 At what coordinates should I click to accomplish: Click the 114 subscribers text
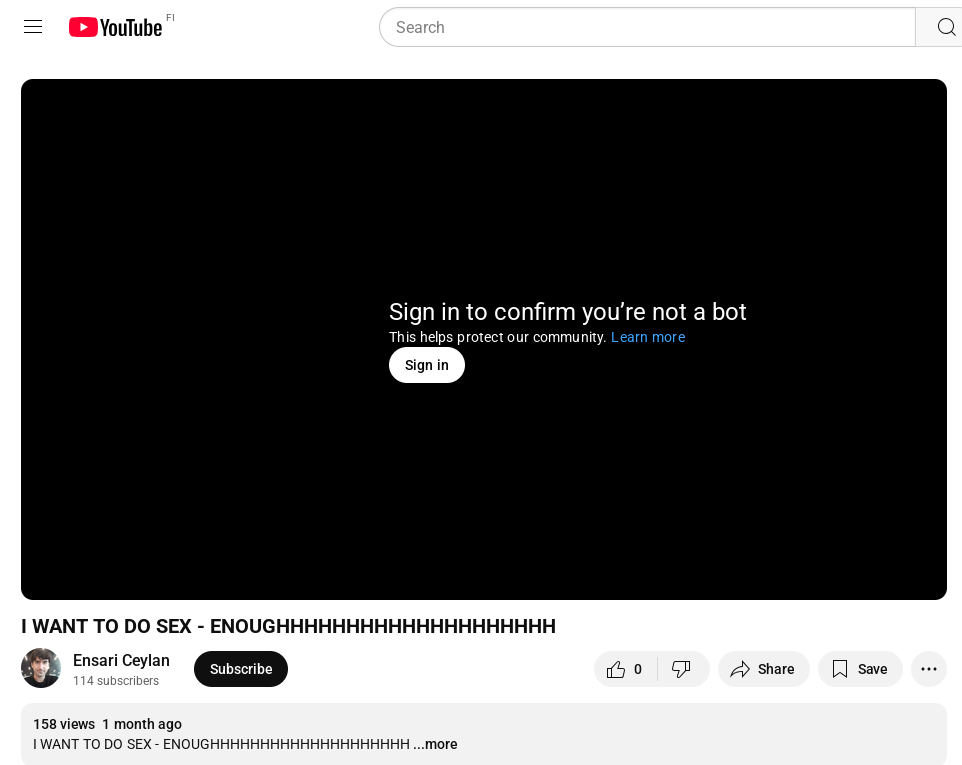[x=116, y=680]
